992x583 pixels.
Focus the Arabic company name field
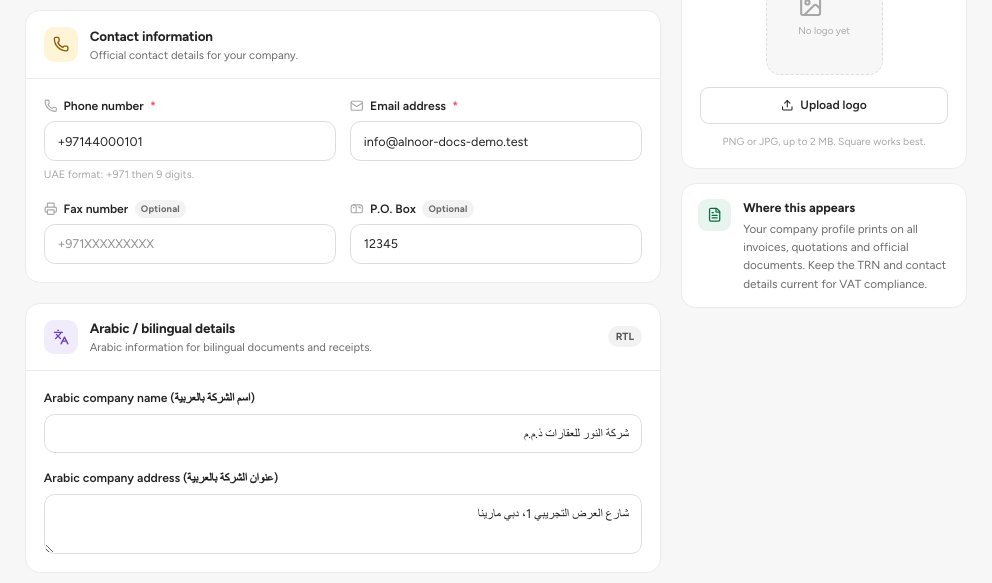point(343,433)
